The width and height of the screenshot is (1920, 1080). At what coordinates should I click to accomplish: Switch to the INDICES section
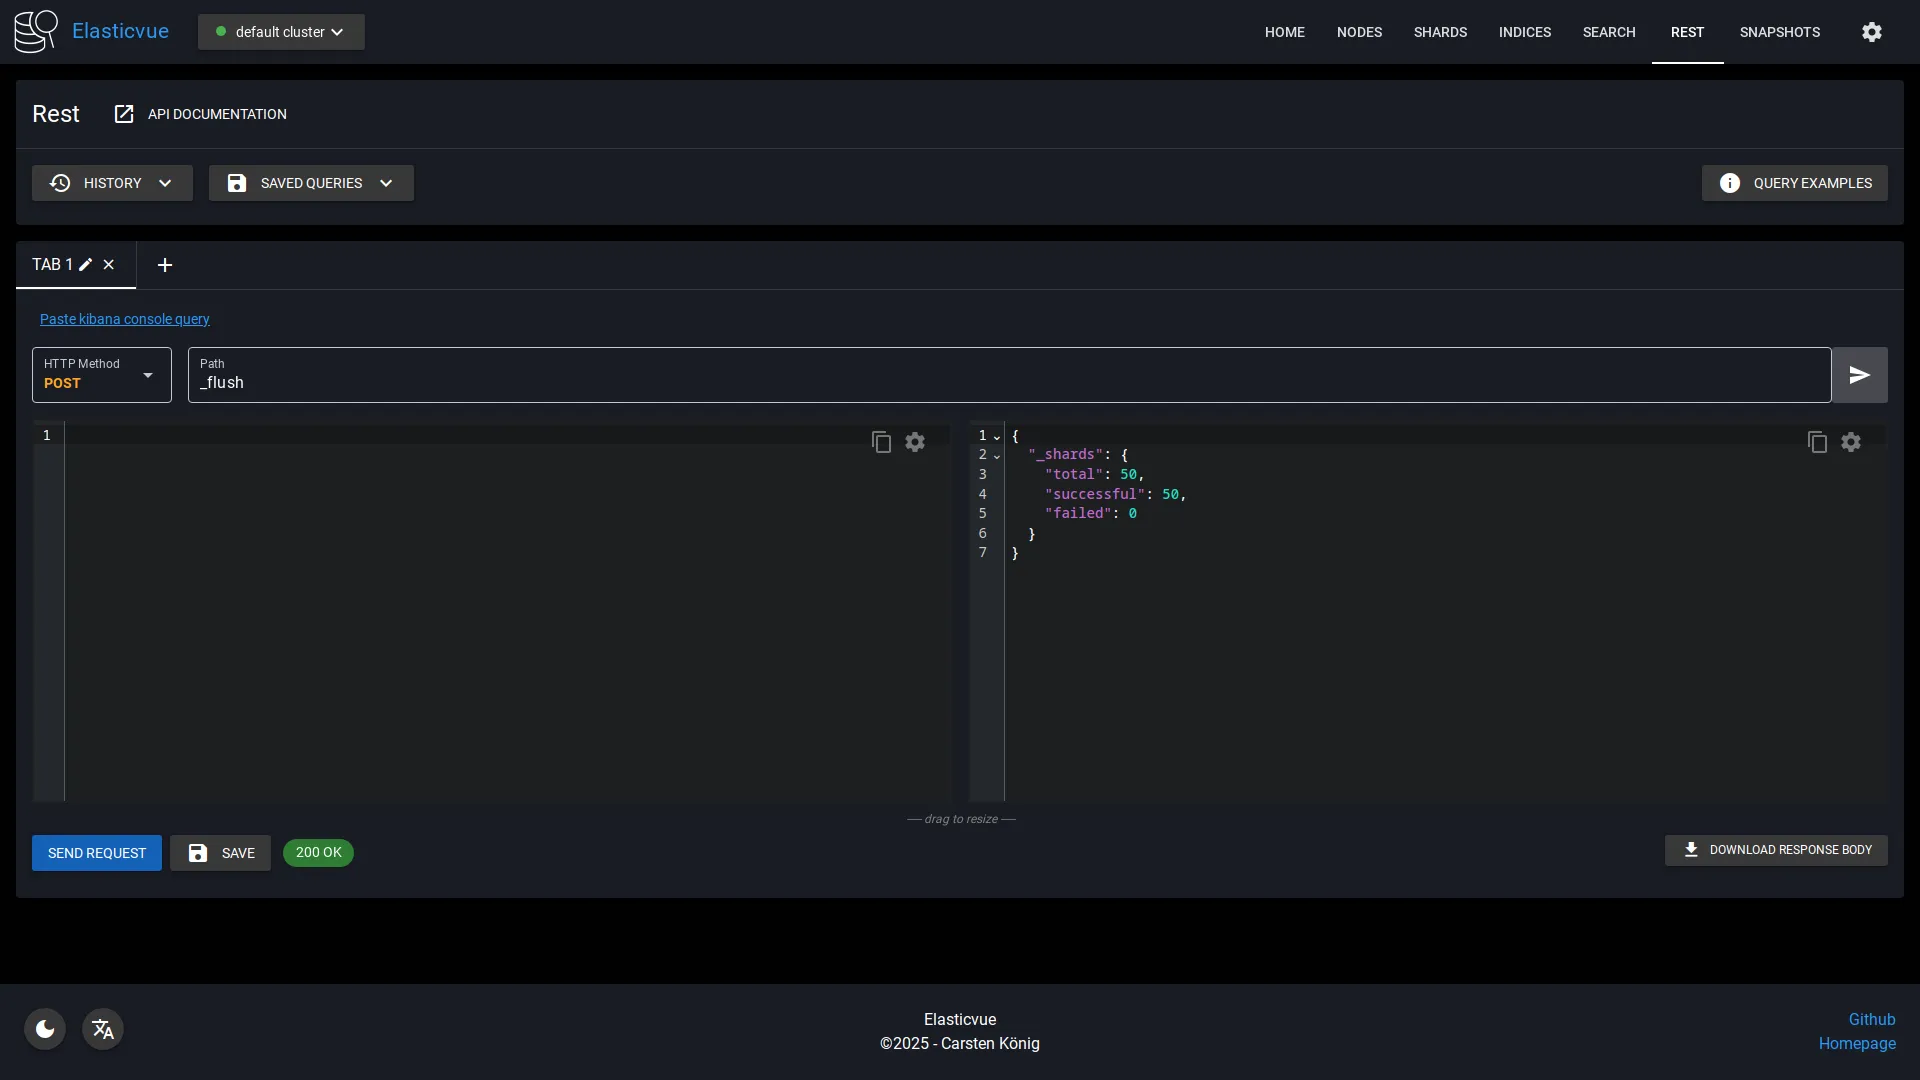click(1524, 31)
